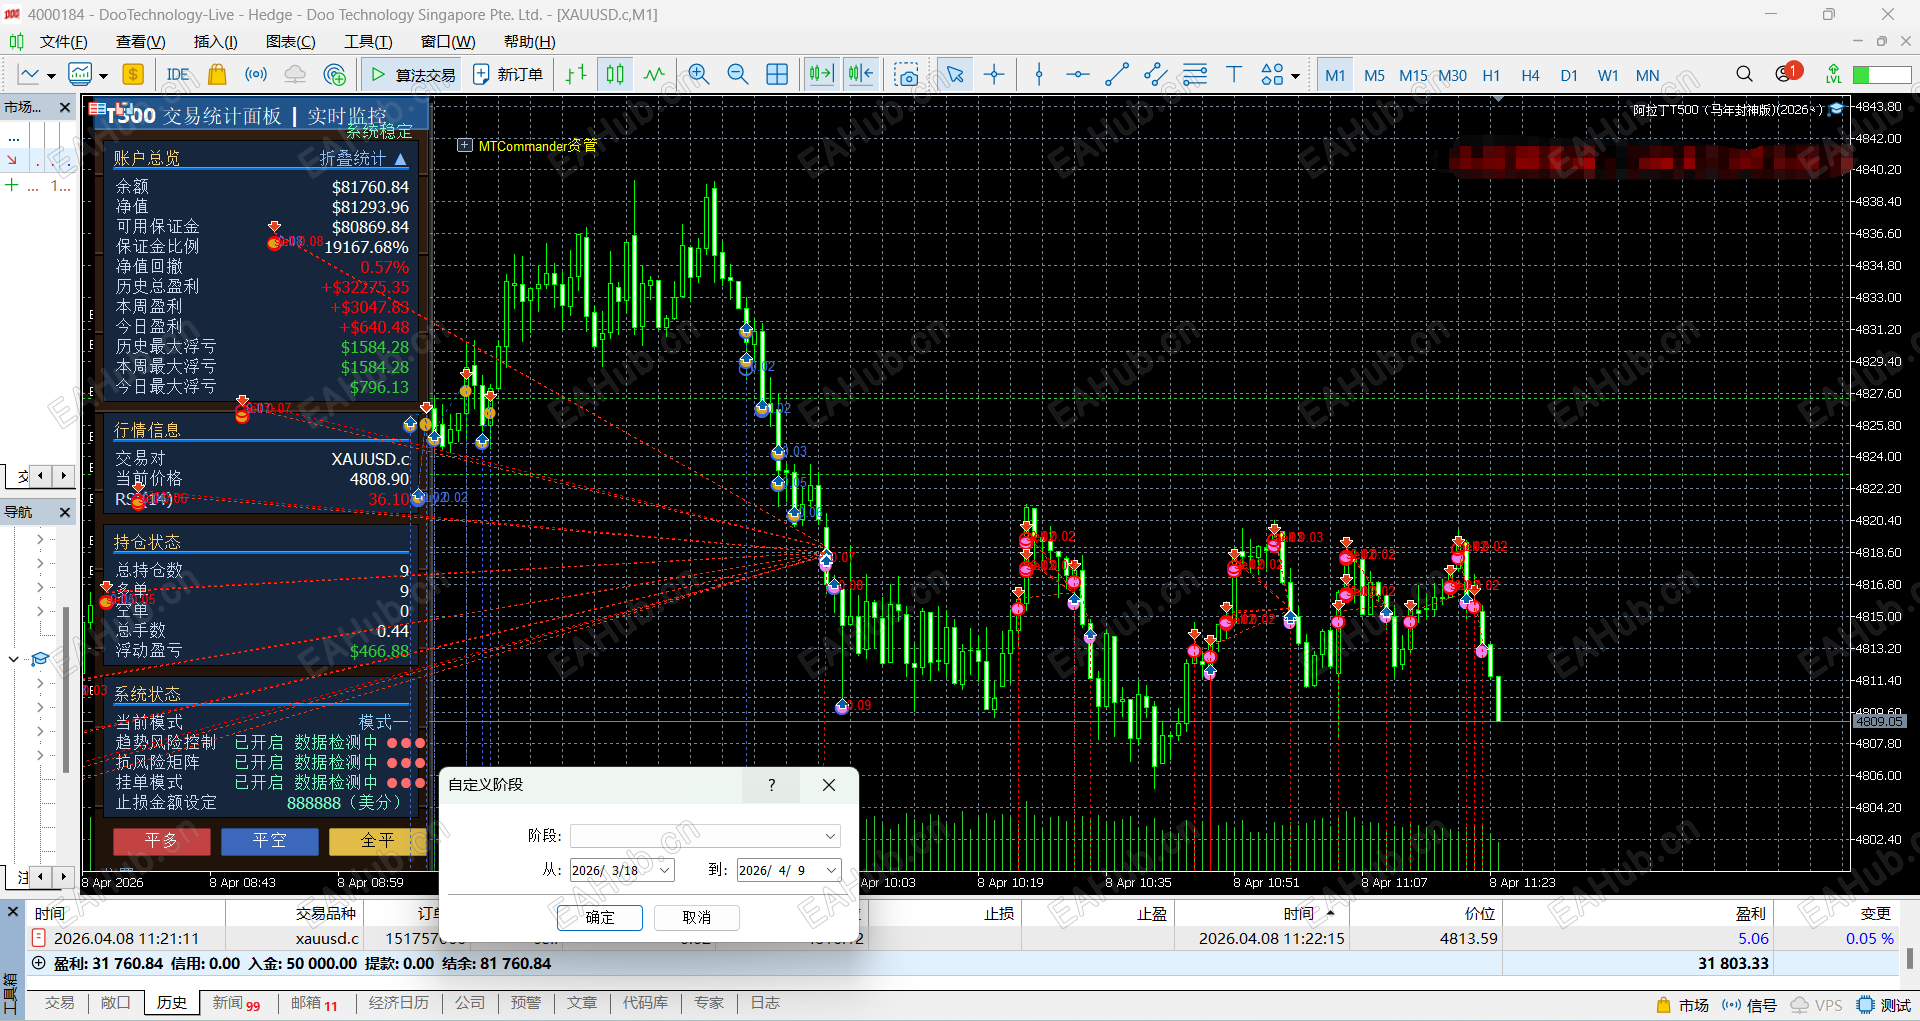Open the 从 start date picker
This screenshot has height=1021, width=1920.
point(665,870)
